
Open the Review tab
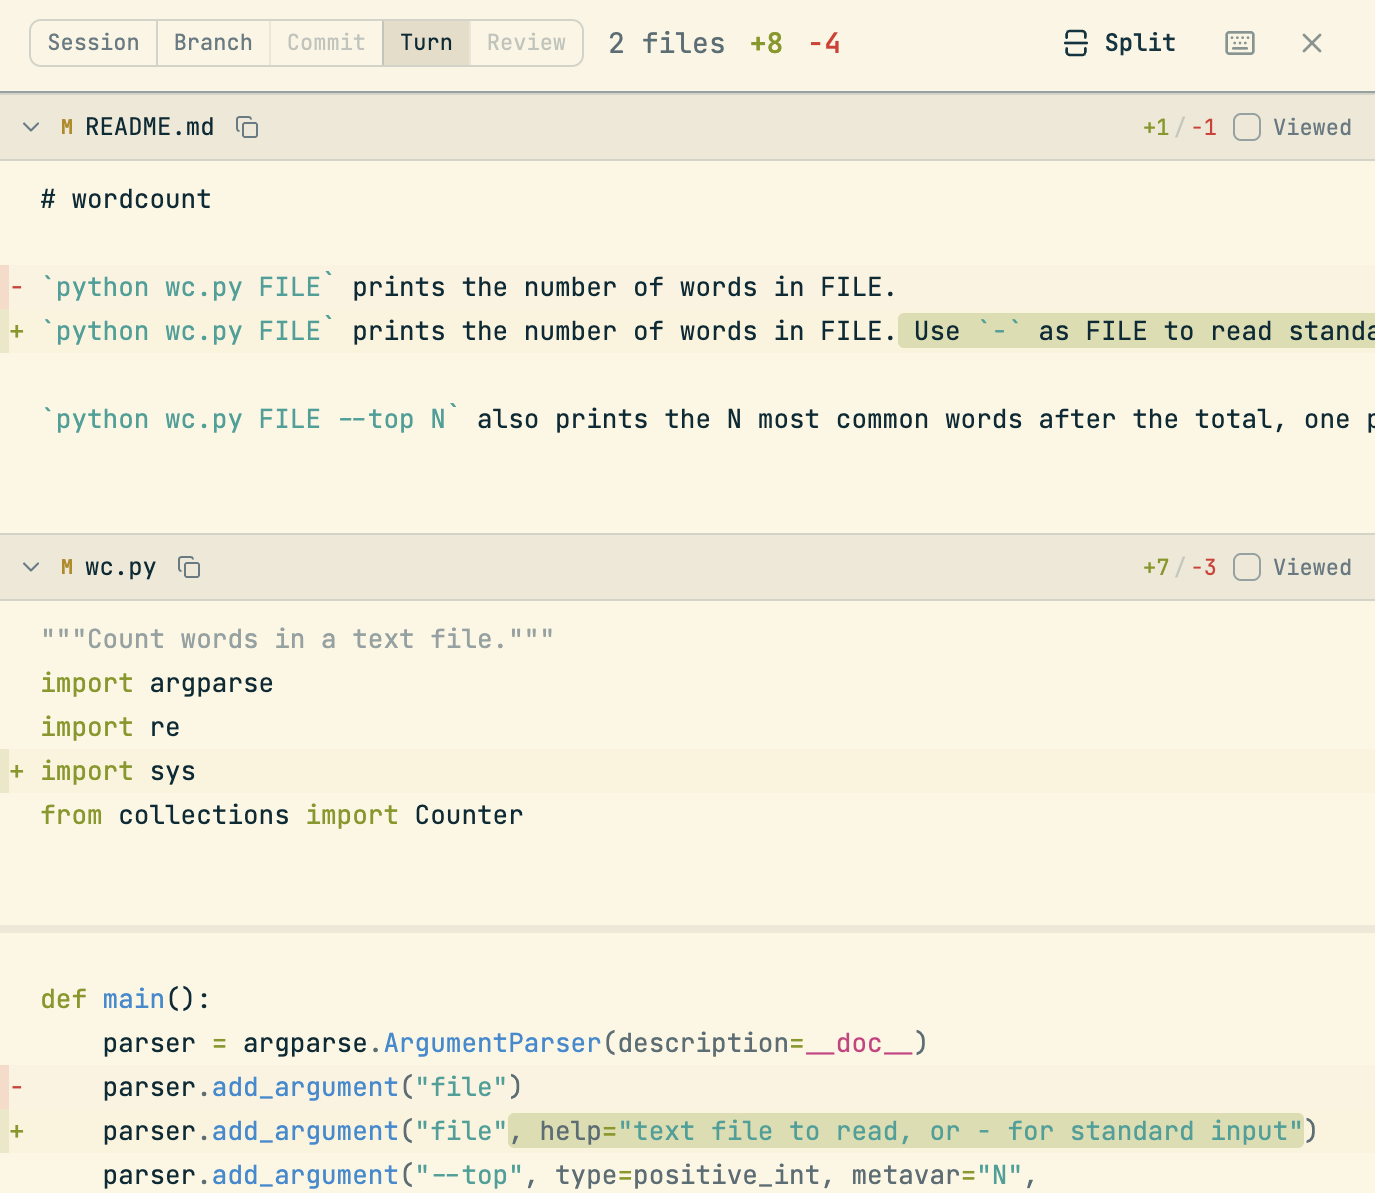coord(526,43)
